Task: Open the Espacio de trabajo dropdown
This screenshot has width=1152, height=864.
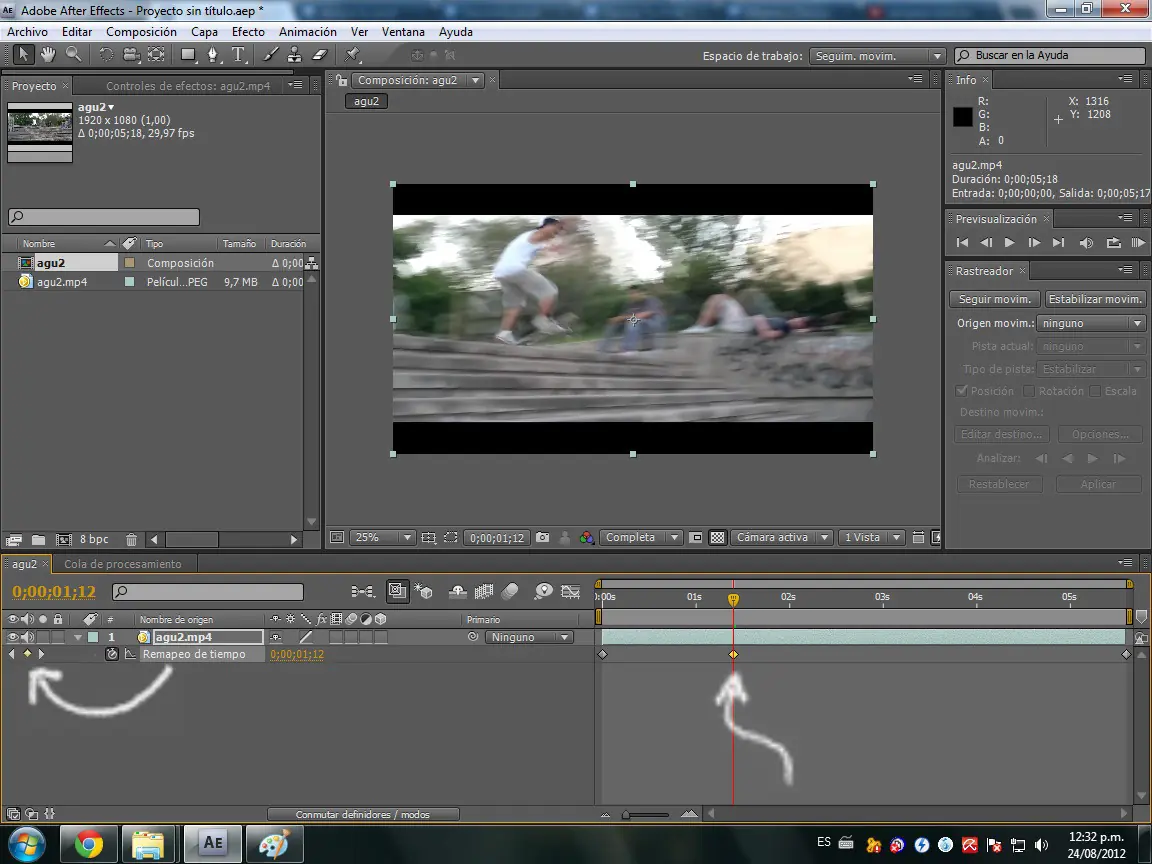Action: click(876, 56)
